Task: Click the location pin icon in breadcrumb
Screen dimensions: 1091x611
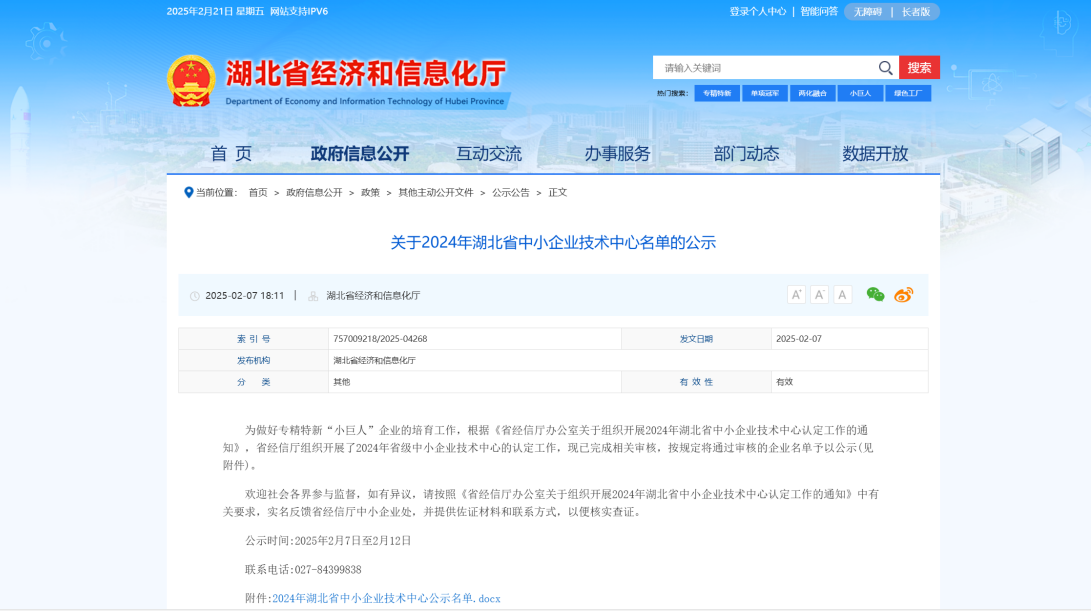Action: click(188, 192)
